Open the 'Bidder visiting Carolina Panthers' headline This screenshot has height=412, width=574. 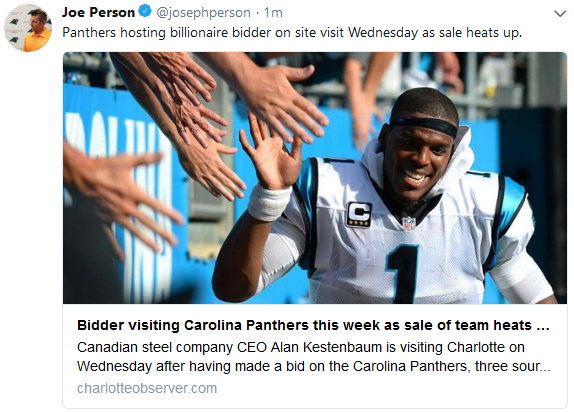point(313,325)
